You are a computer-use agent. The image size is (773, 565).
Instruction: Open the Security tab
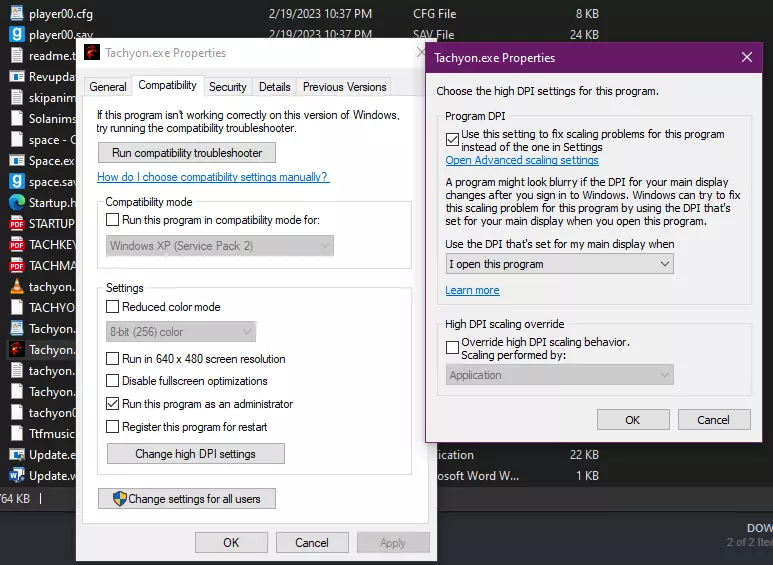coord(228,87)
